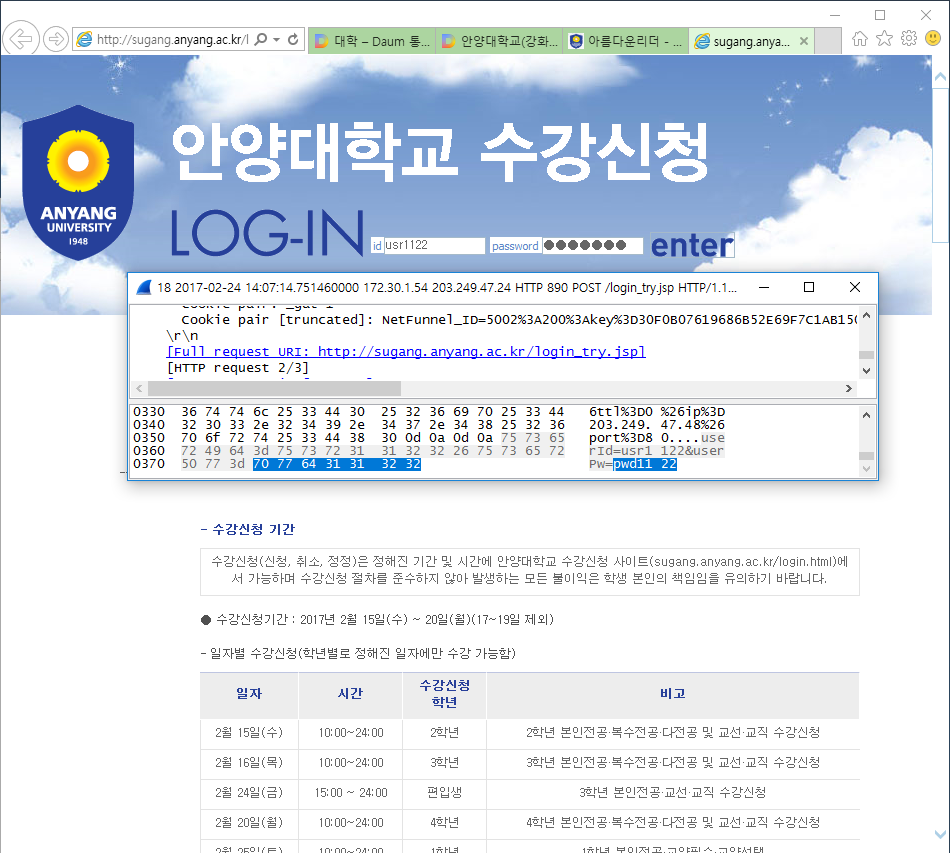This screenshot has height=853, width=950.
Task: Click the browser page scroll-up arrow
Action: click(940, 77)
